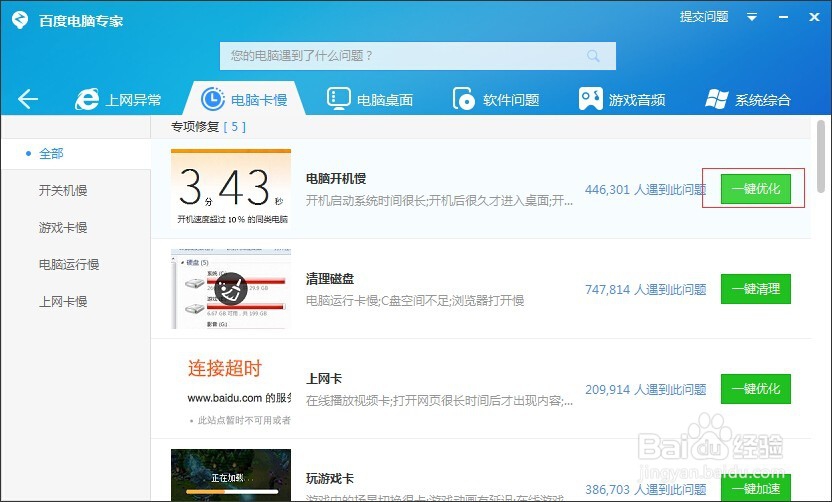Click the 电脑运行卡慢;C盘空间不足 description
Screen dimensions: 832x502
(415, 301)
